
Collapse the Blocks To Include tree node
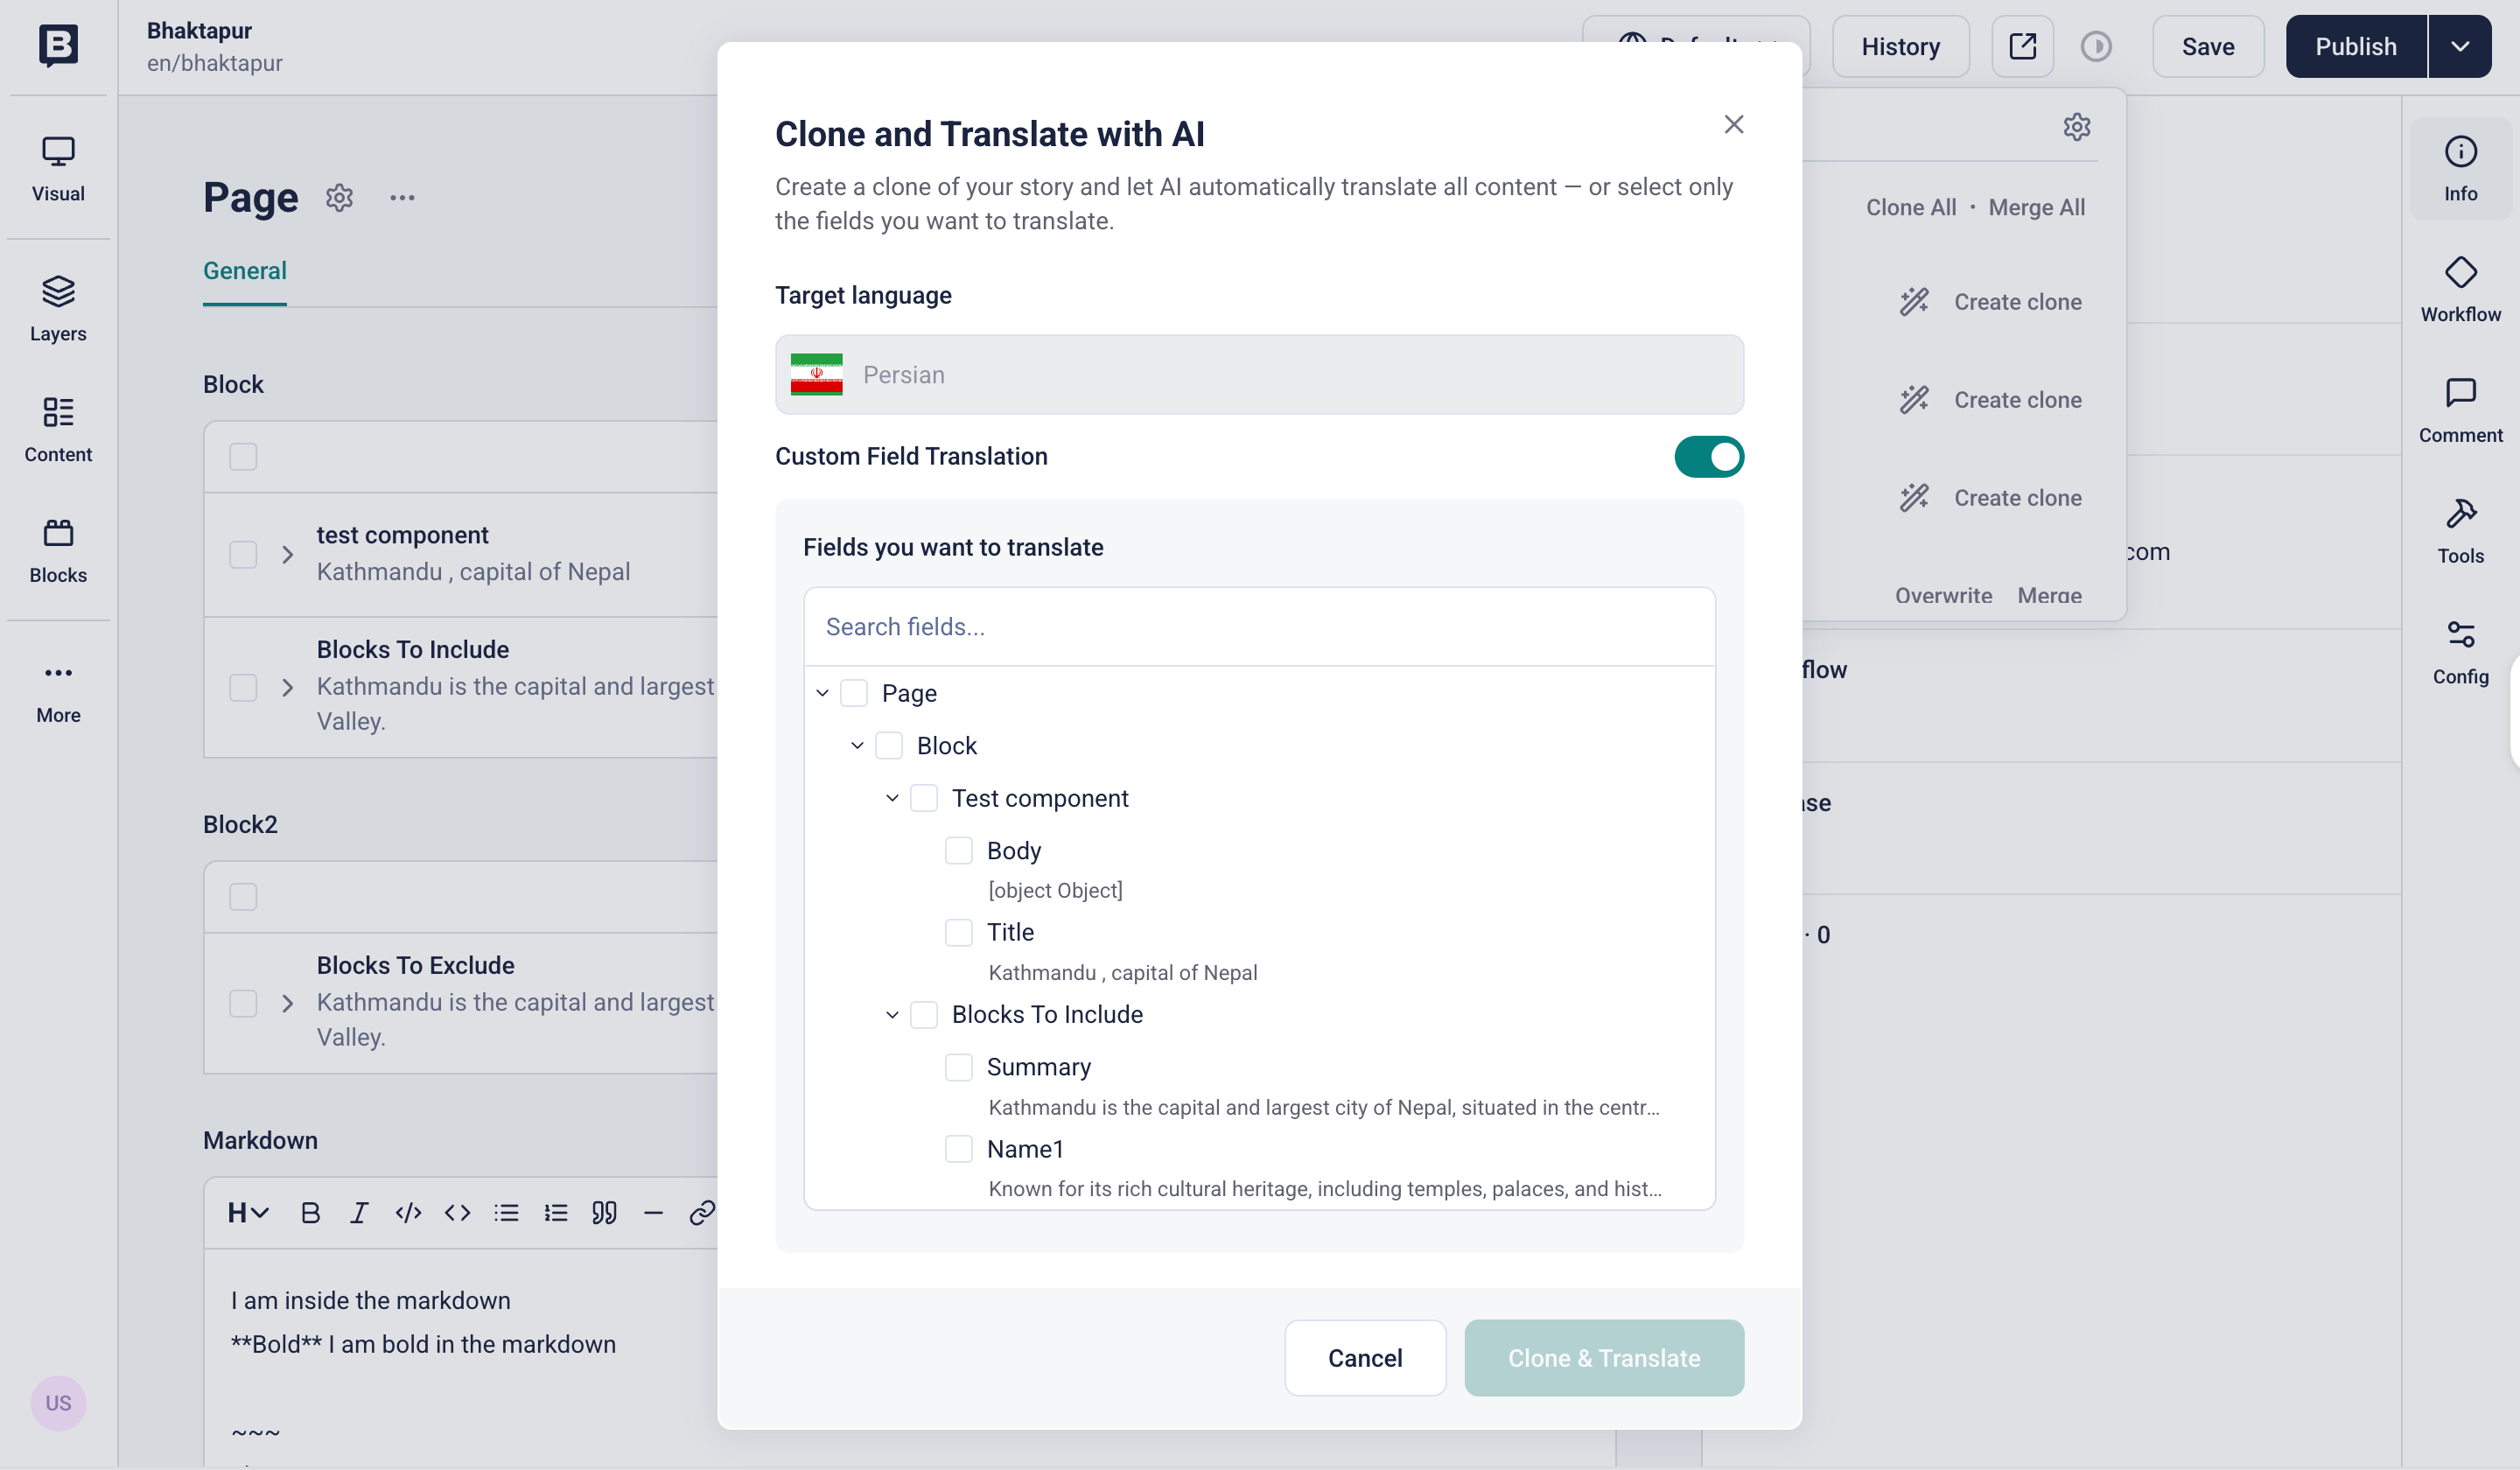tap(892, 1014)
